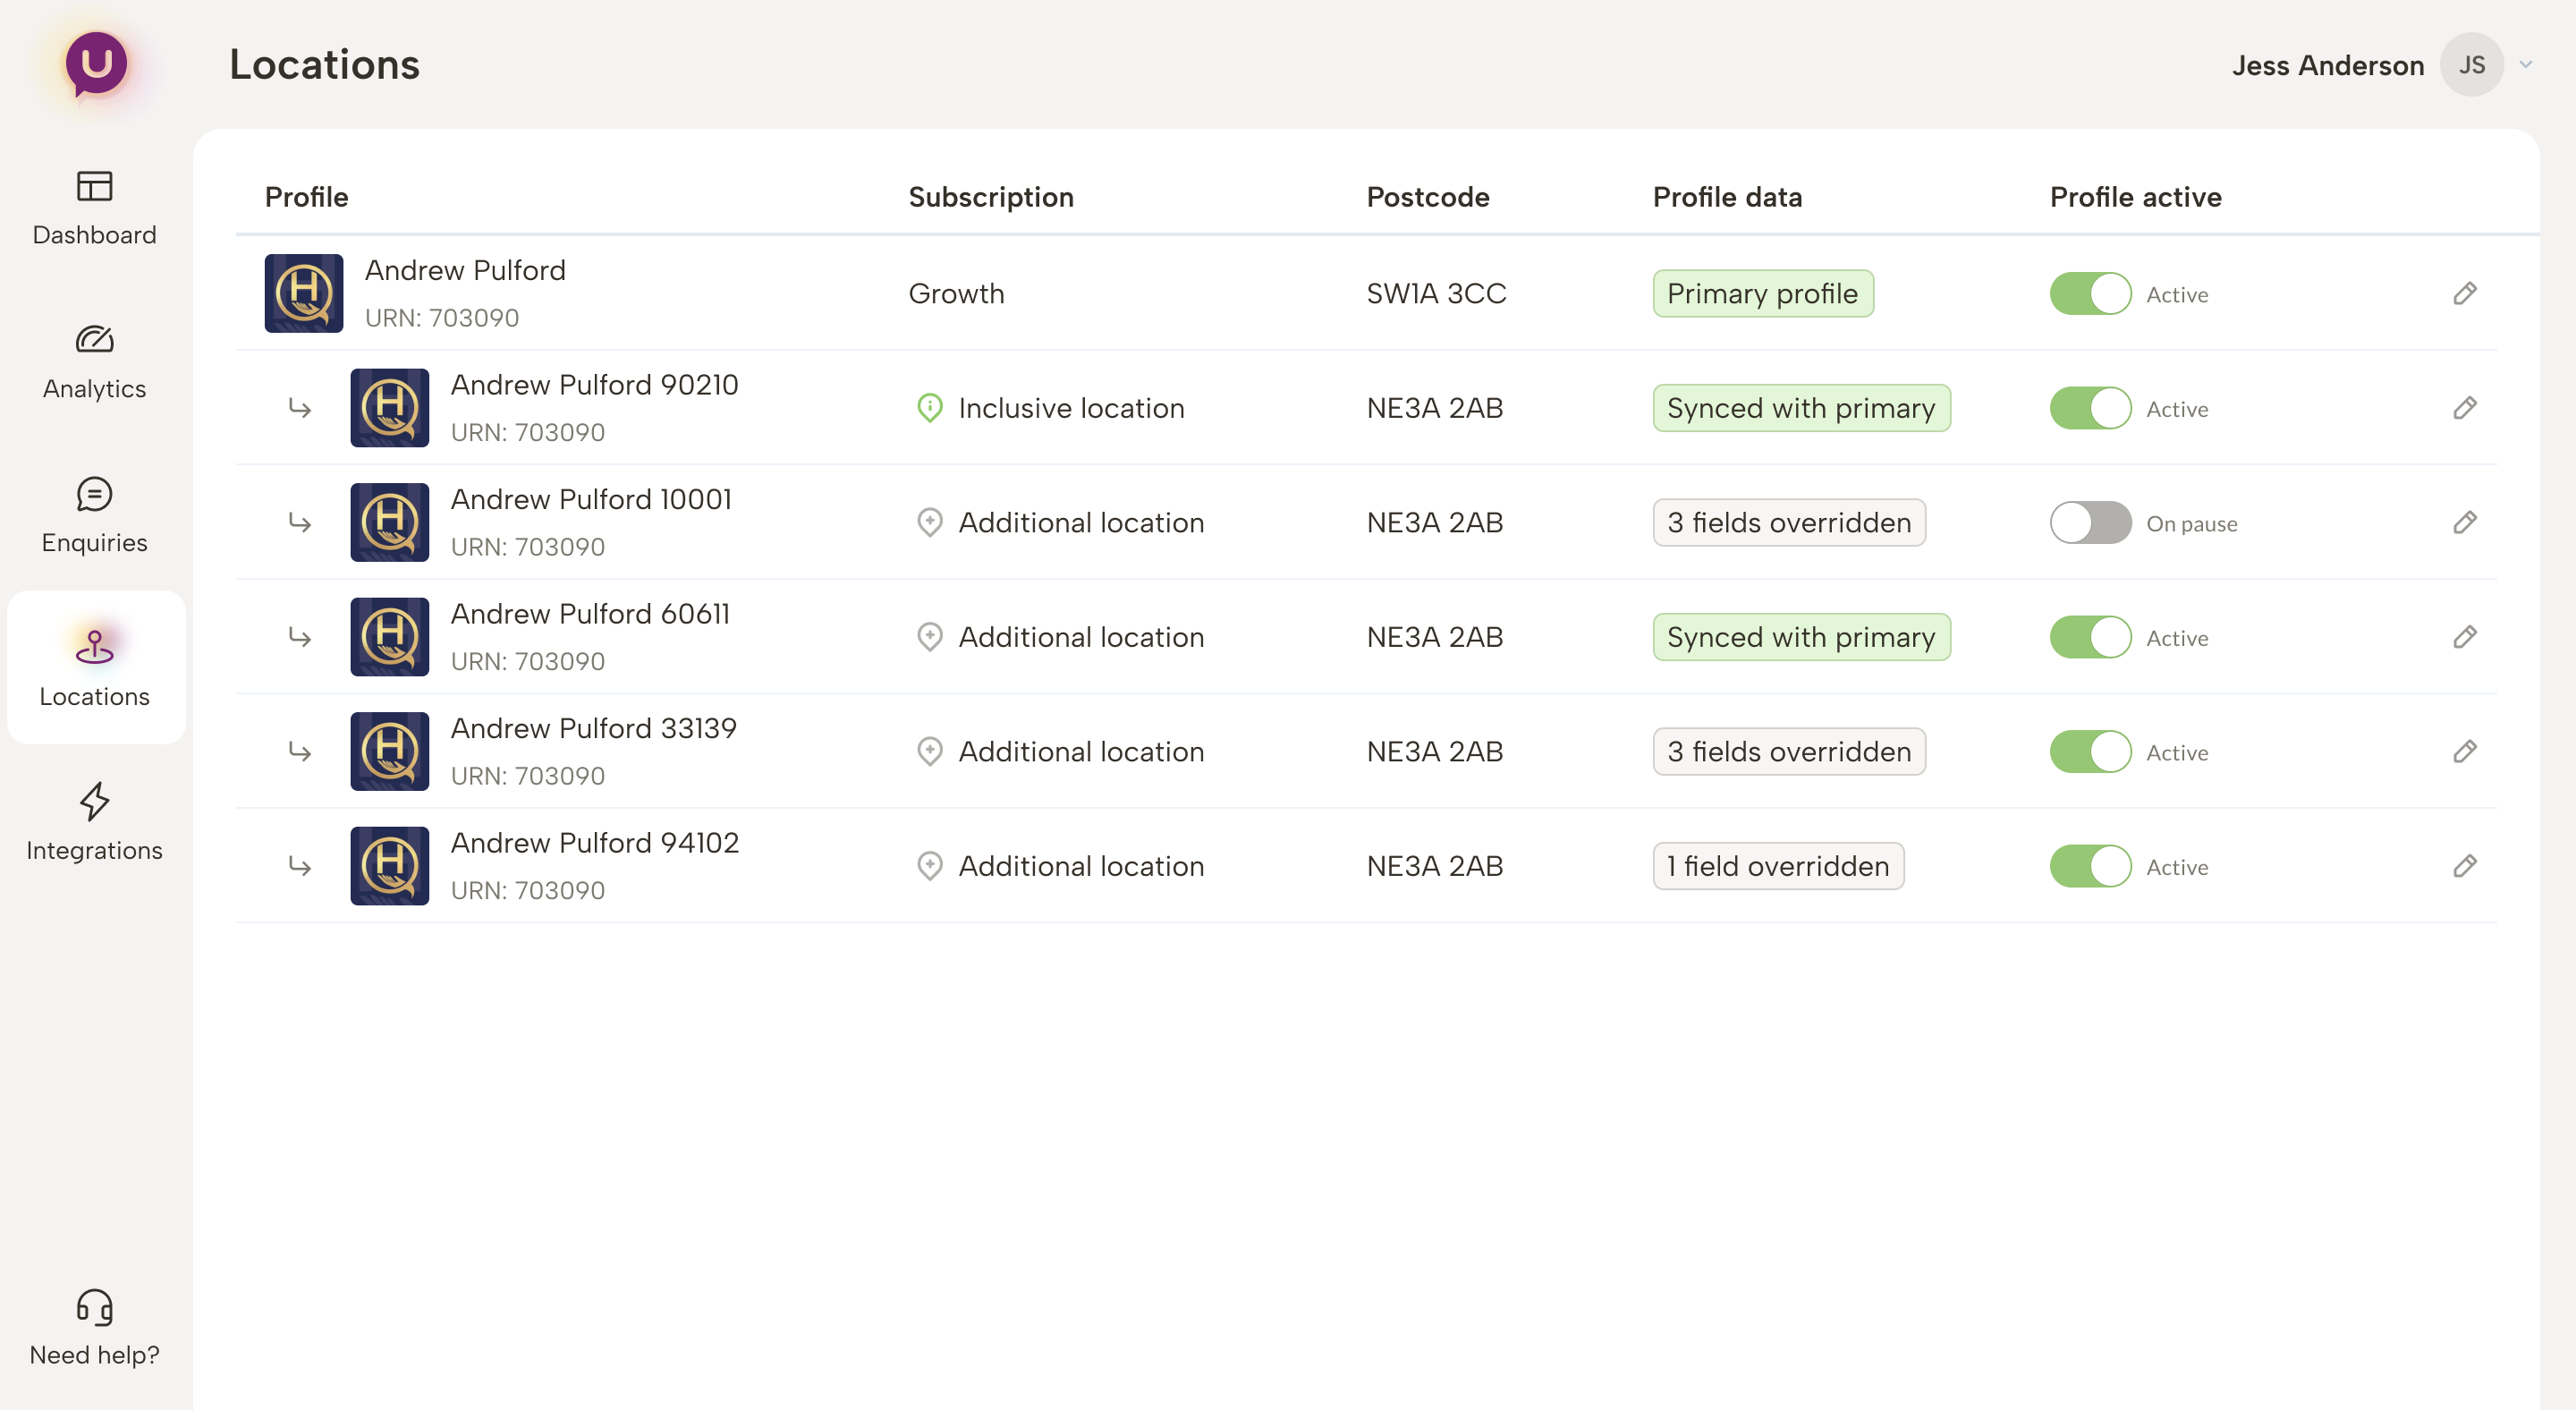Click the sub-location arrow beside Andrew Pulford 90210
Image resolution: width=2576 pixels, height=1410 pixels.
[300, 408]
